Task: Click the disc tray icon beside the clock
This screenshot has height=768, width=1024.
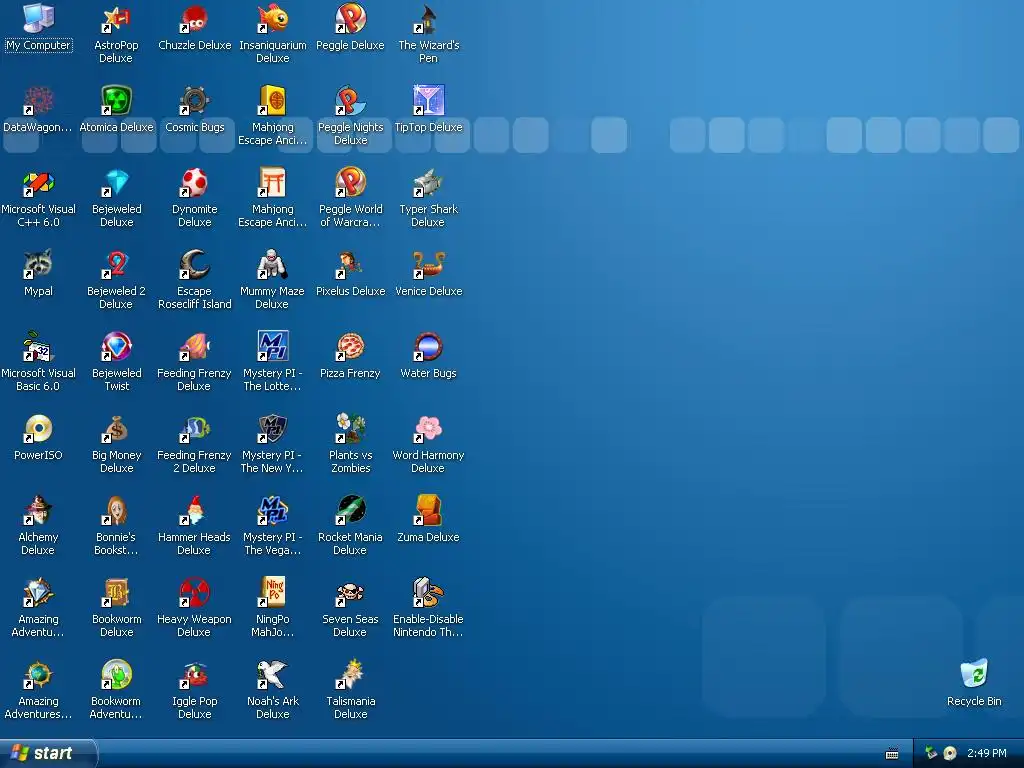Action: 950,753
